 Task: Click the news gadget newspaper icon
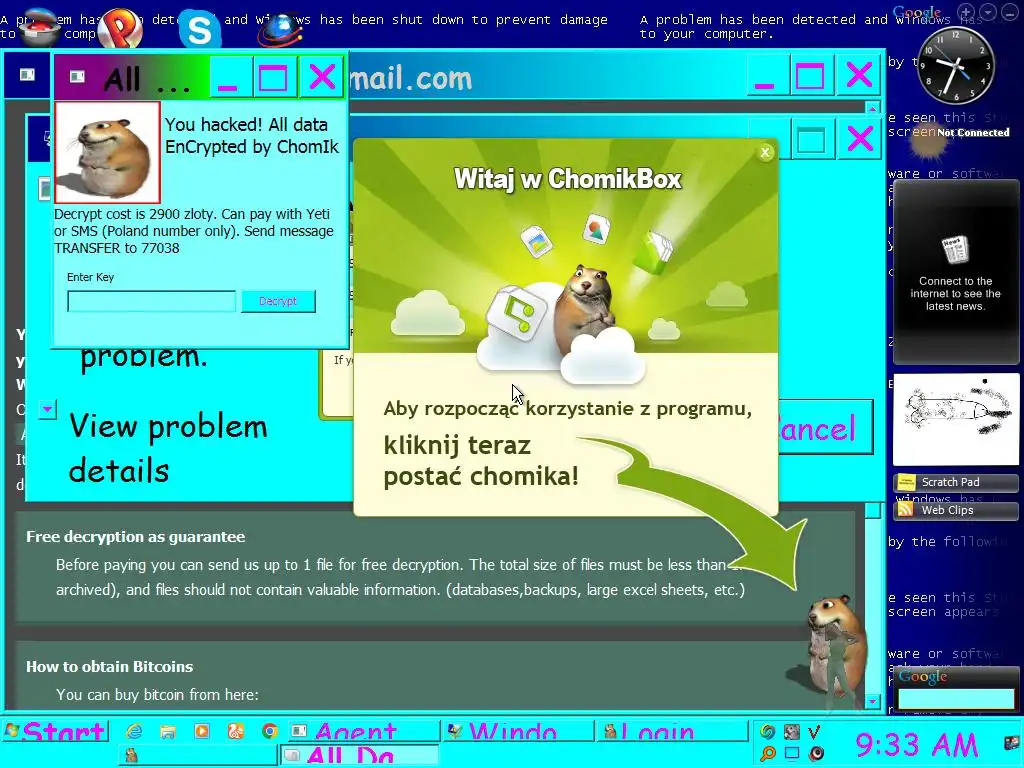955,249
